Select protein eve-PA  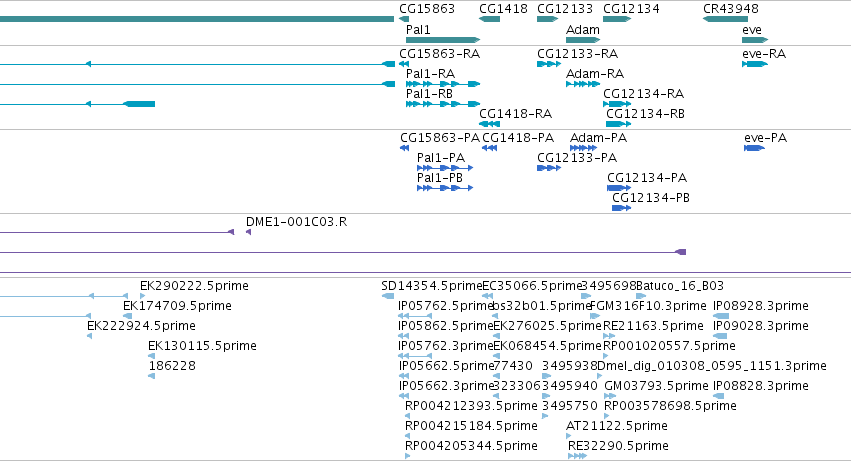tap(765, 138)
